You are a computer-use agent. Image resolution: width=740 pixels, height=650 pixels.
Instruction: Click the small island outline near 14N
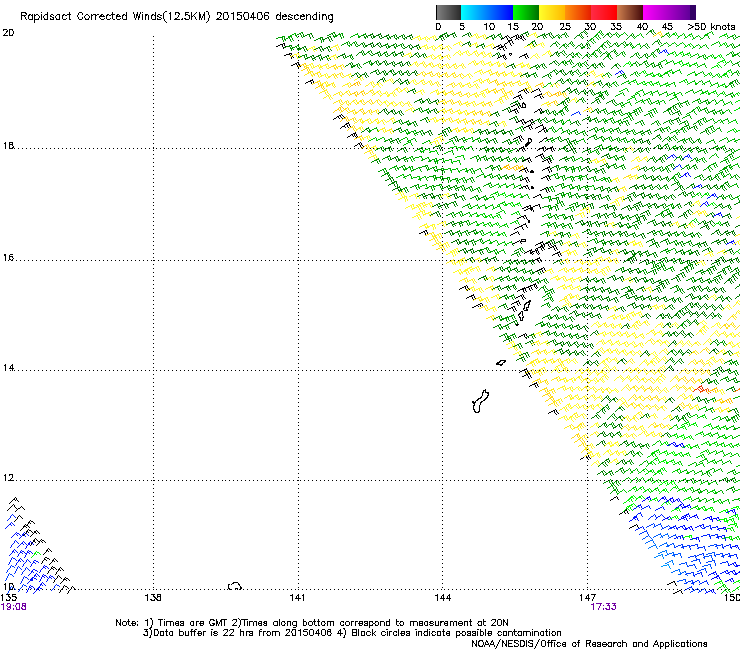click(x=501, y=363)
